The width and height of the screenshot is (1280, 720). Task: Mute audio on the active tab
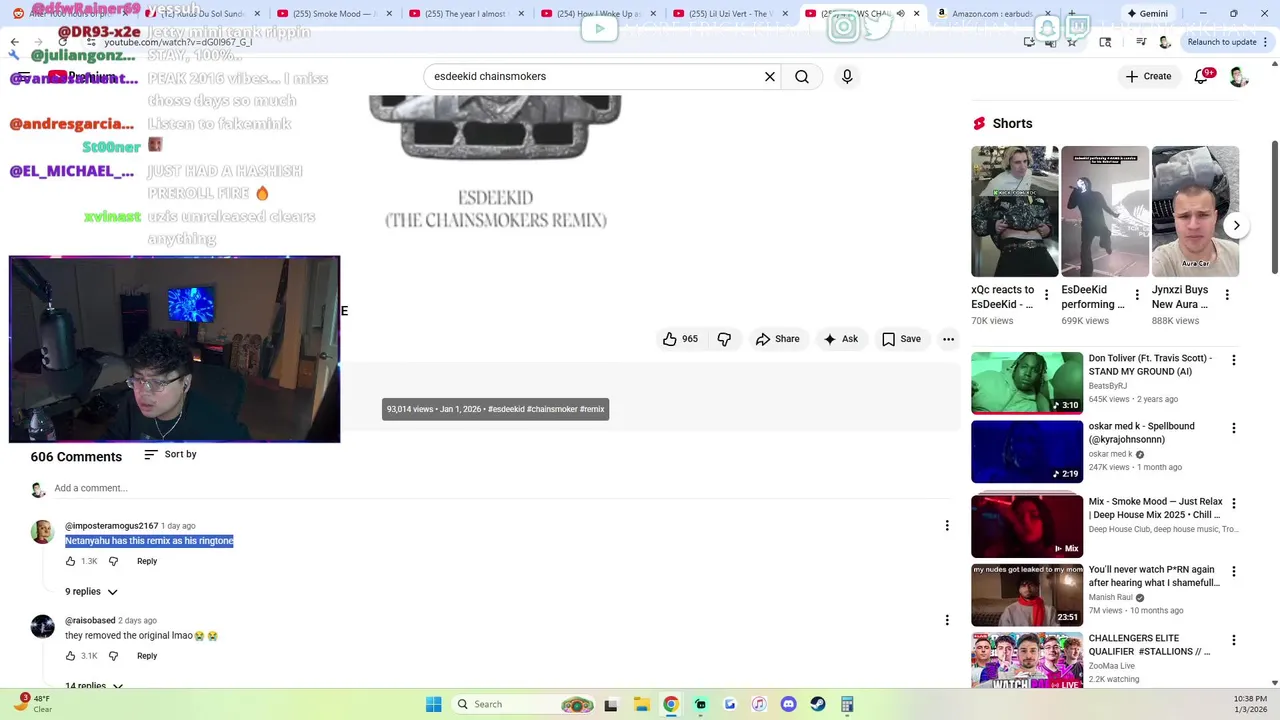click(x=900, y=14)
